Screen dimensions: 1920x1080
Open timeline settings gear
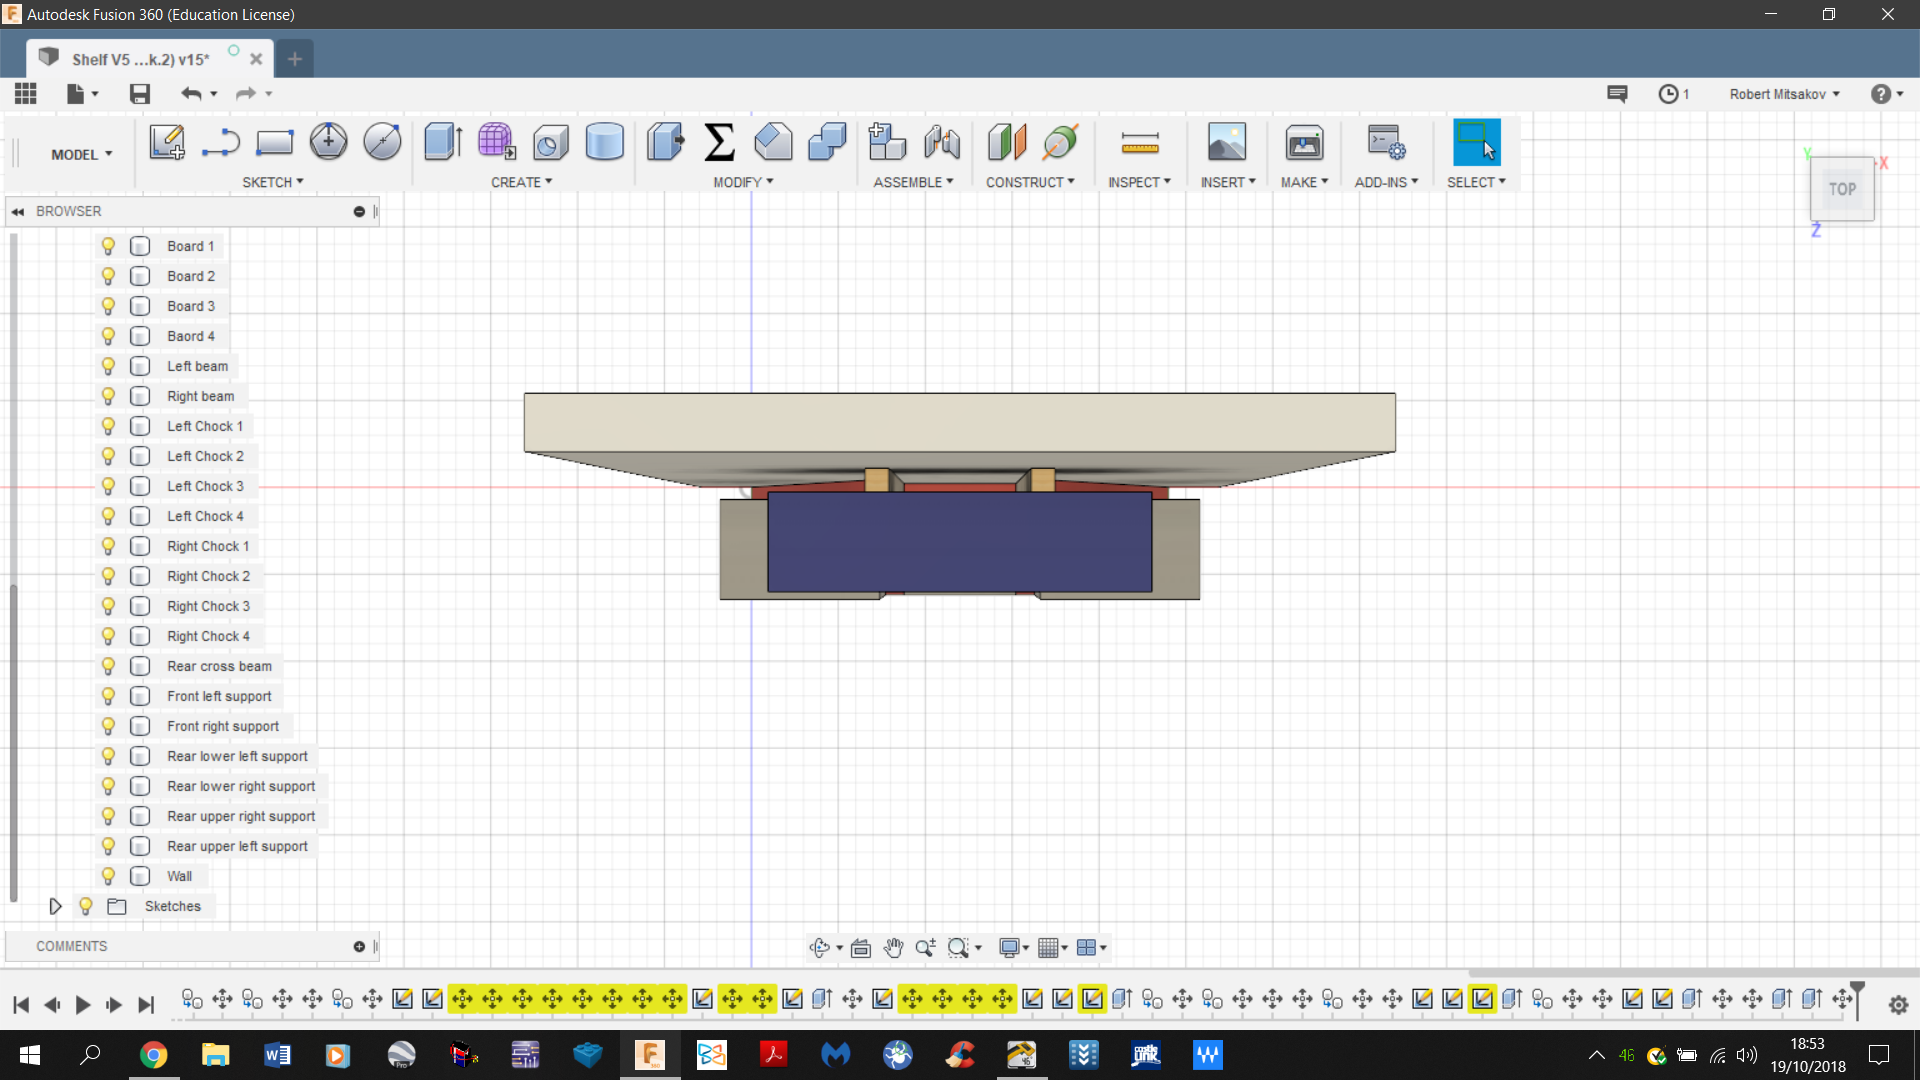1898,1005
